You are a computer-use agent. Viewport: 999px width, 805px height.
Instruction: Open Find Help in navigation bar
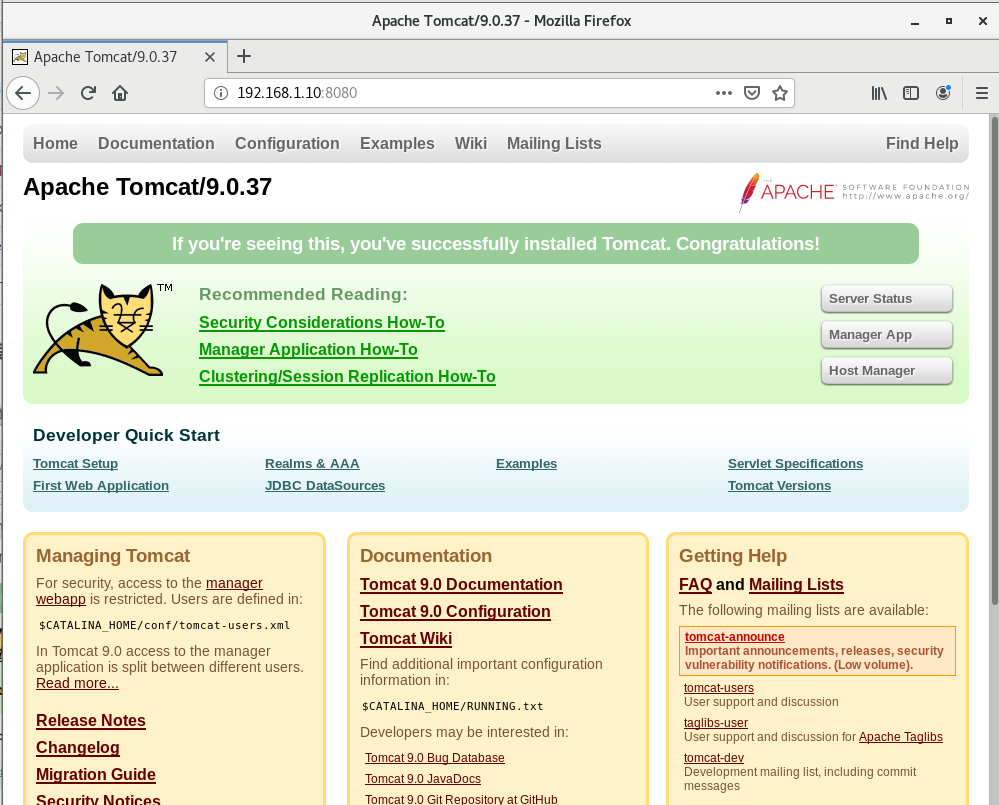(x=922, y=143)
